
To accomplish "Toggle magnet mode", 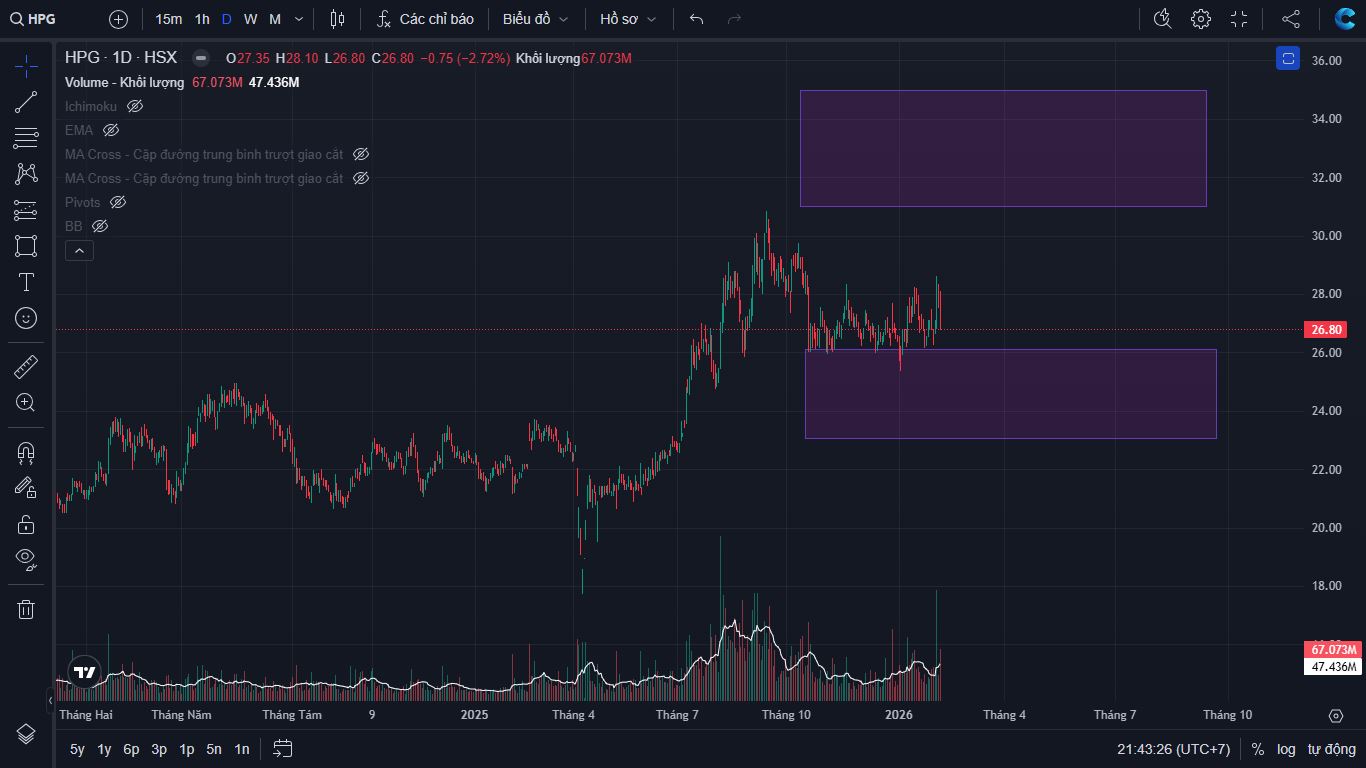I will coord(26,452).
